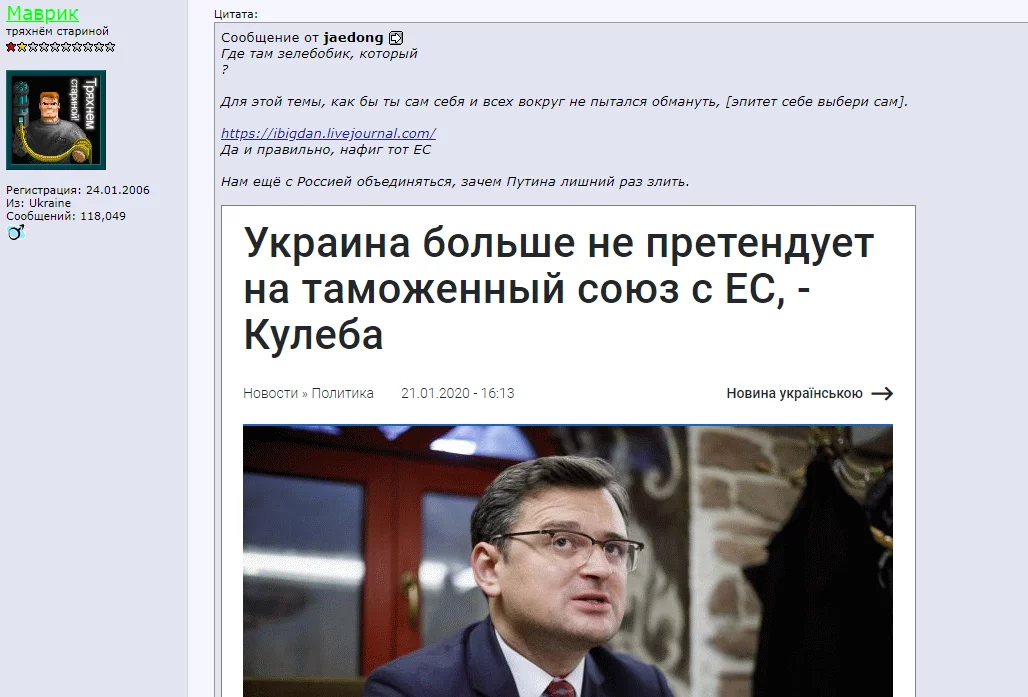
Task: Click the gold reputation star
Action: pyautogui.click(x=22, y=47)
